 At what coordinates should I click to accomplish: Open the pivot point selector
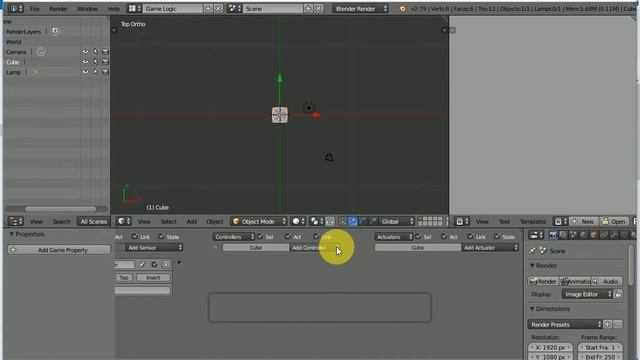pyautogui.click(x=316, y=221)
